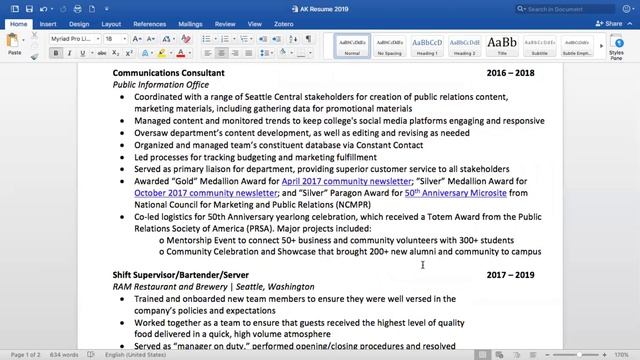This screenshot has width=640, height=360.
Task: Zoom in with the plus button
Action: point(604,355)
